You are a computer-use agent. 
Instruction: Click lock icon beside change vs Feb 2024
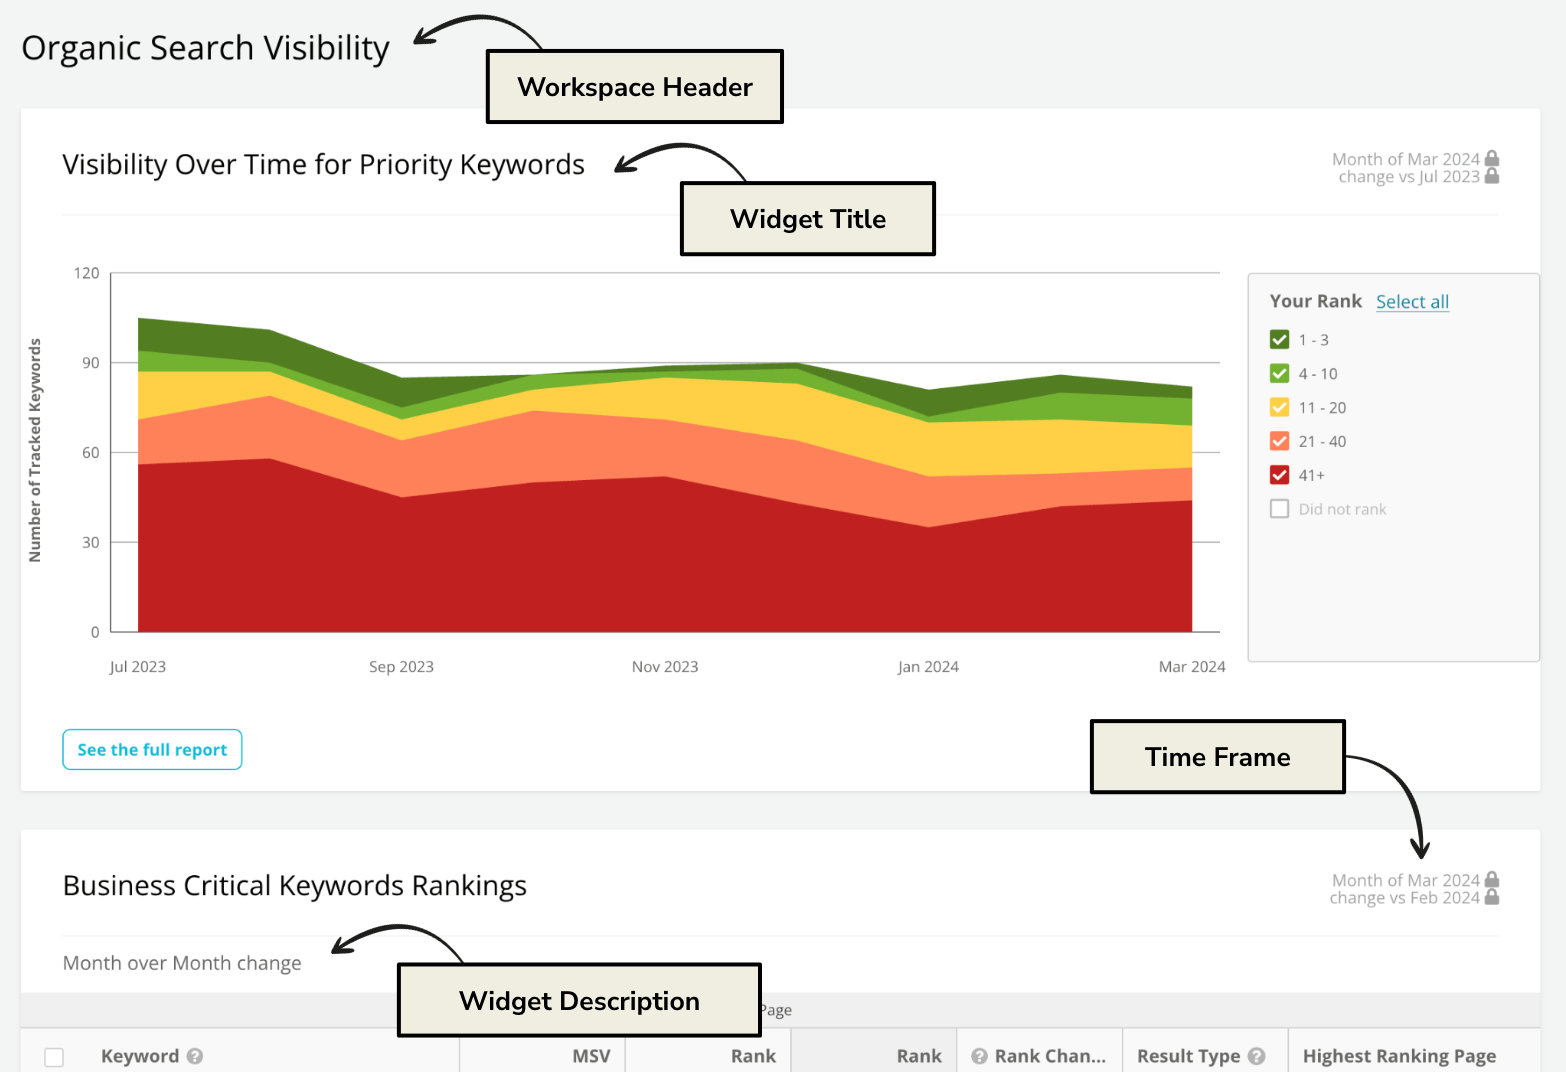pyautogui.click(x=1492, y=897)
